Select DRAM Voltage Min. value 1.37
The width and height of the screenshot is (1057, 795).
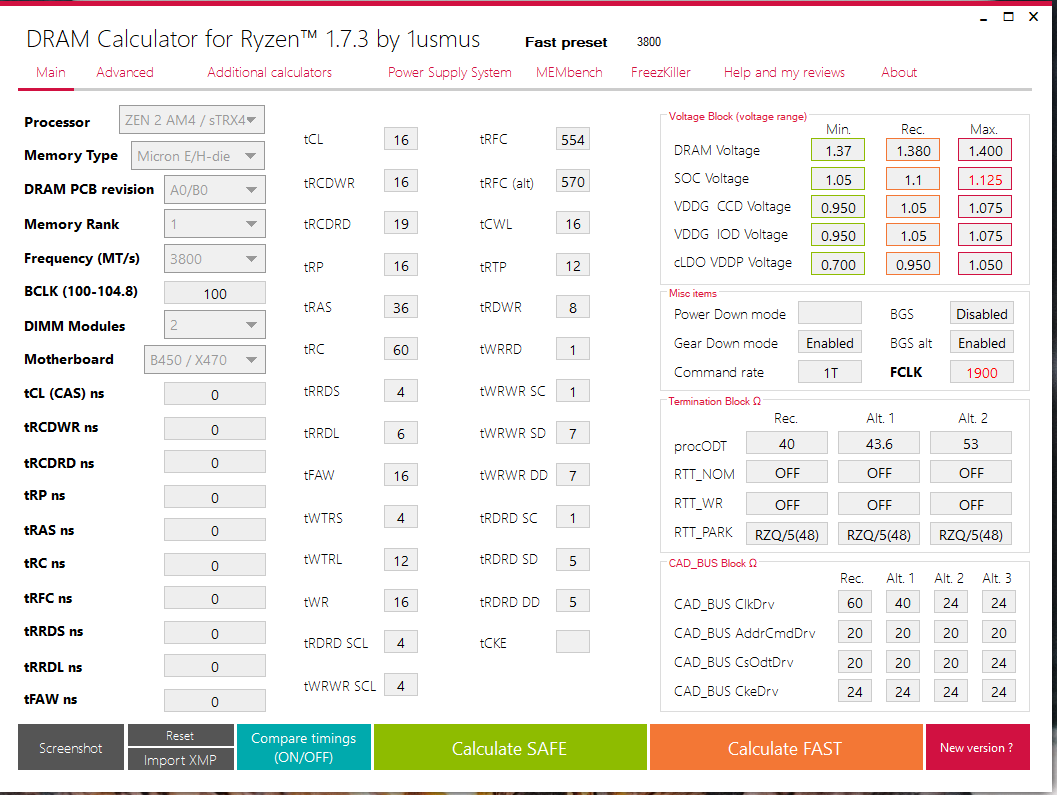839,150
